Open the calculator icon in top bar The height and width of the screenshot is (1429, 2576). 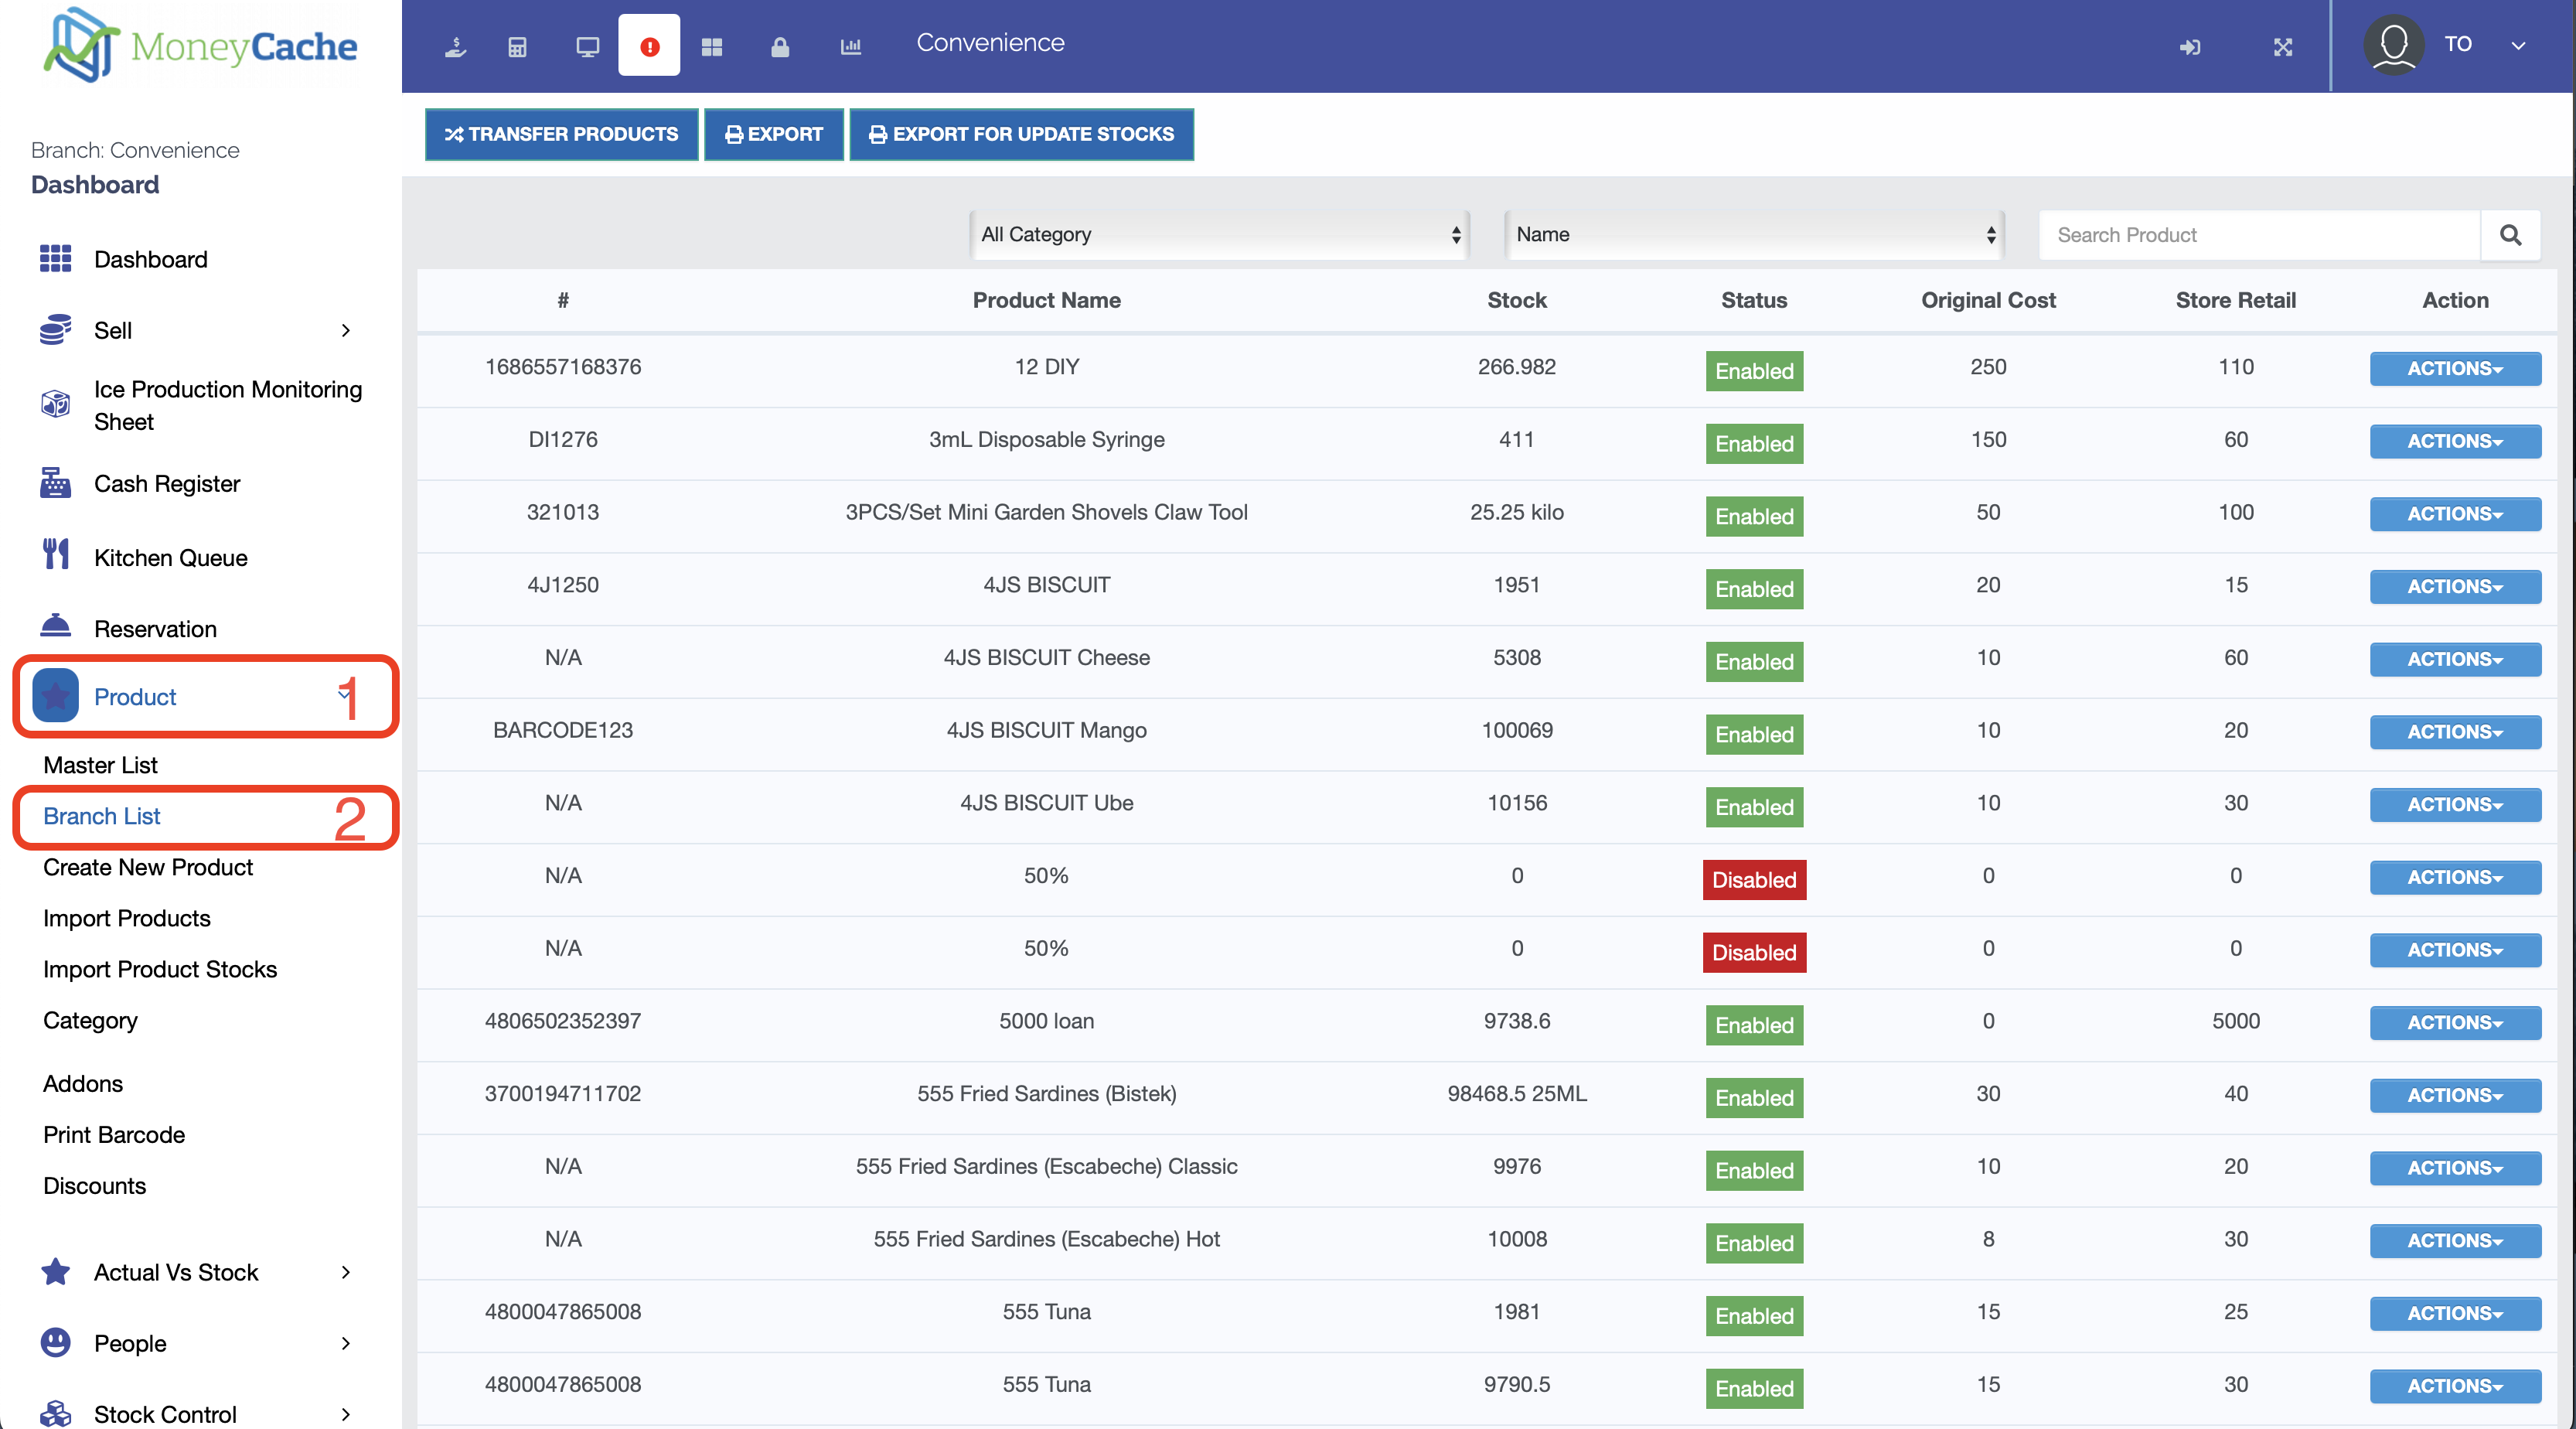[517, 46]
